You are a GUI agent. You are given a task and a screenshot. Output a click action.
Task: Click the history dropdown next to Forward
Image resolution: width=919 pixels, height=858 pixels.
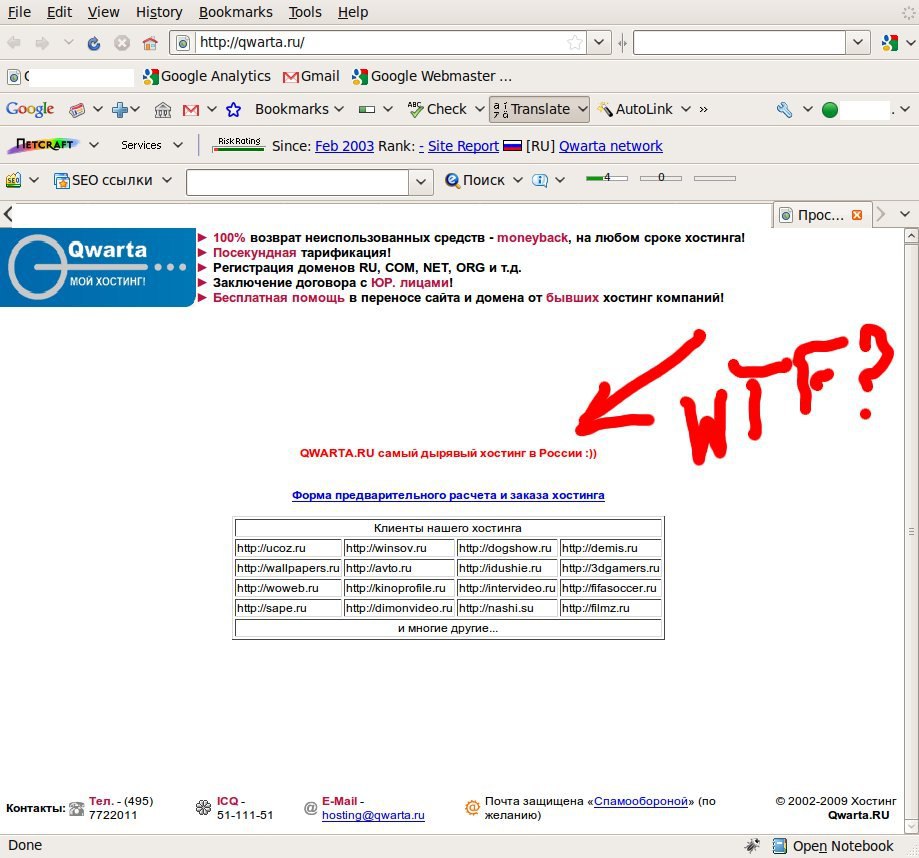pos(69,42)
